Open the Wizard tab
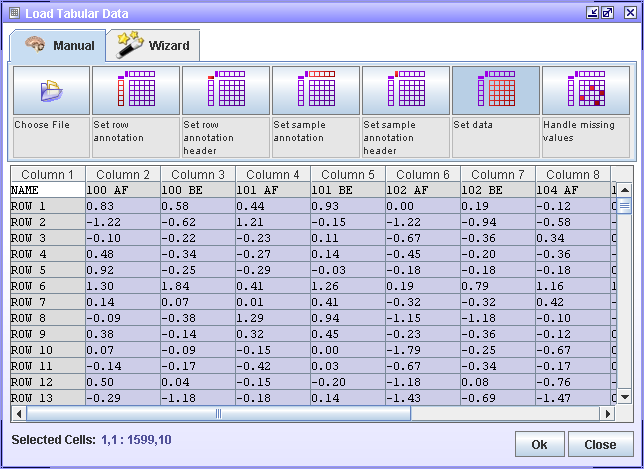 tap(153, 45)
